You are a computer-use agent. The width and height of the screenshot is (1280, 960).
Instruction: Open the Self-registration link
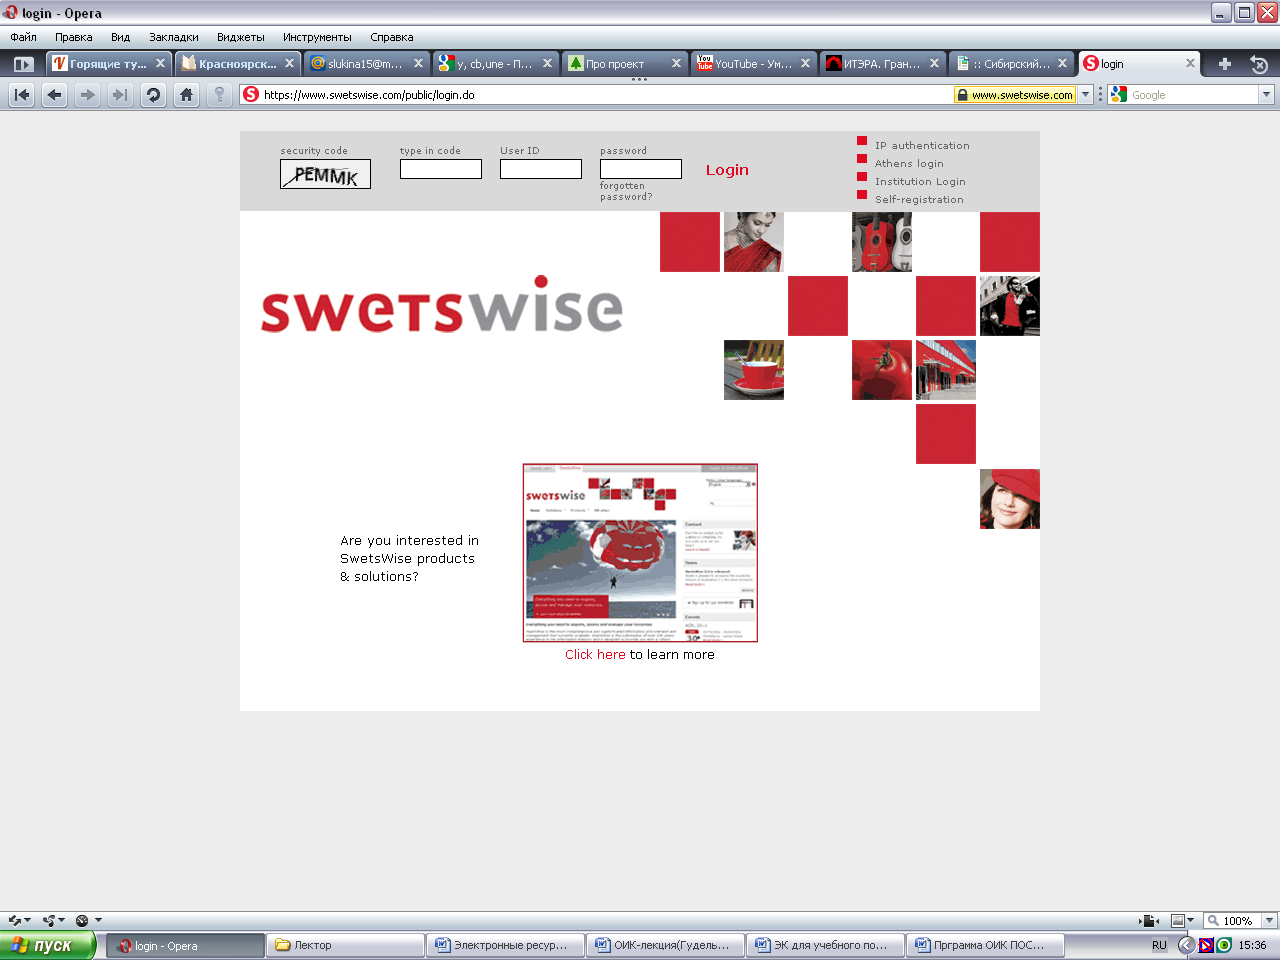[x=919, y=200]
